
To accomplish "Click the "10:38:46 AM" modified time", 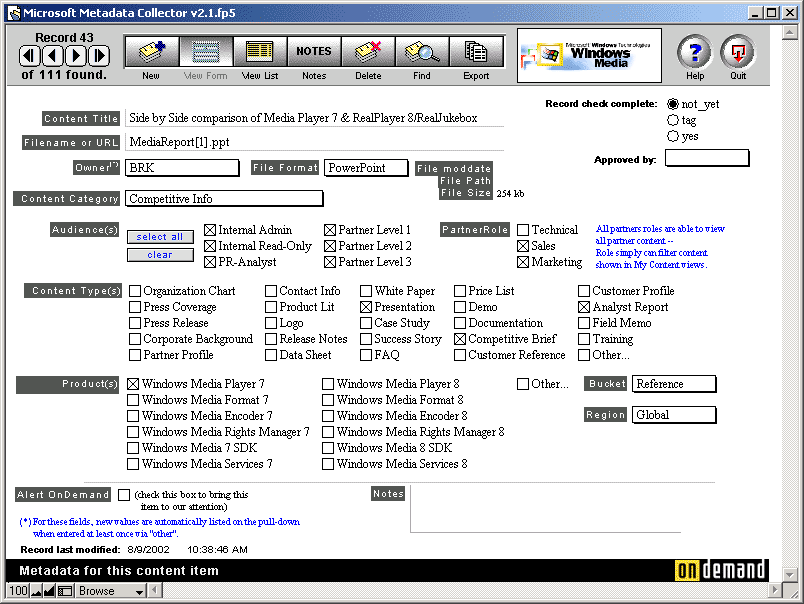I will click(x=217, y=550).
